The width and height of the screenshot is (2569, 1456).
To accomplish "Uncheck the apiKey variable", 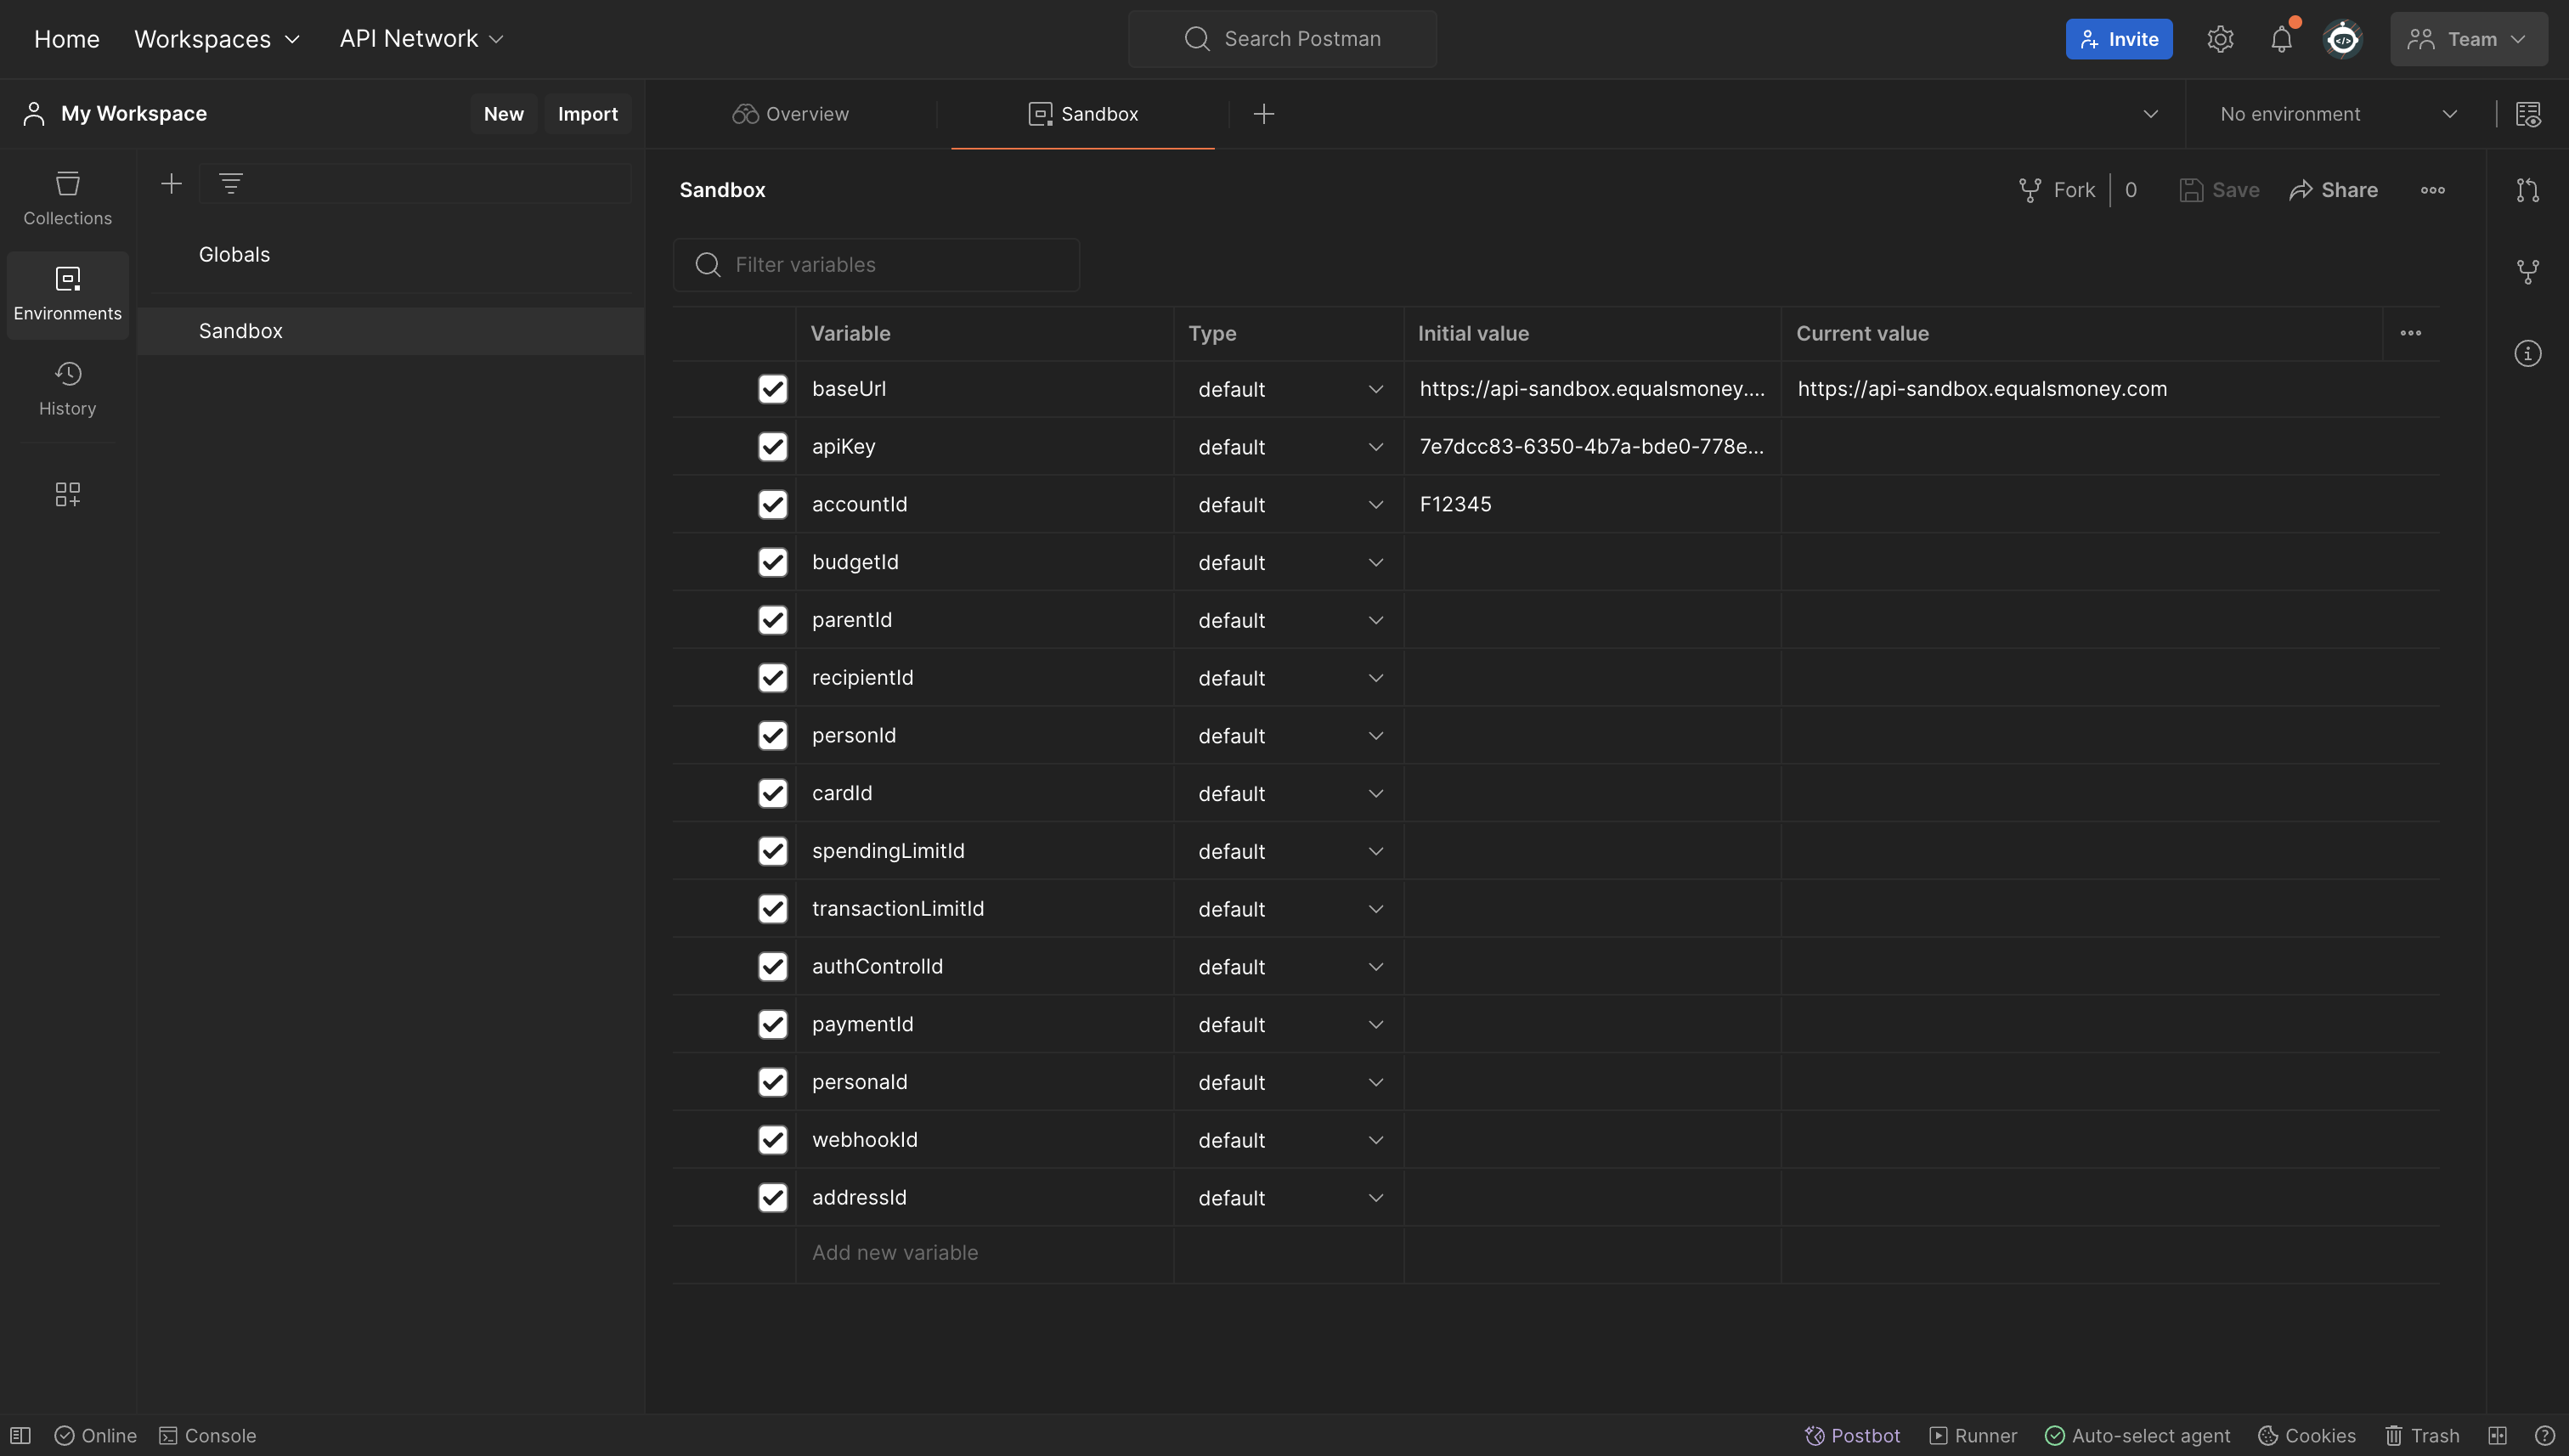I will click(773, 447).
